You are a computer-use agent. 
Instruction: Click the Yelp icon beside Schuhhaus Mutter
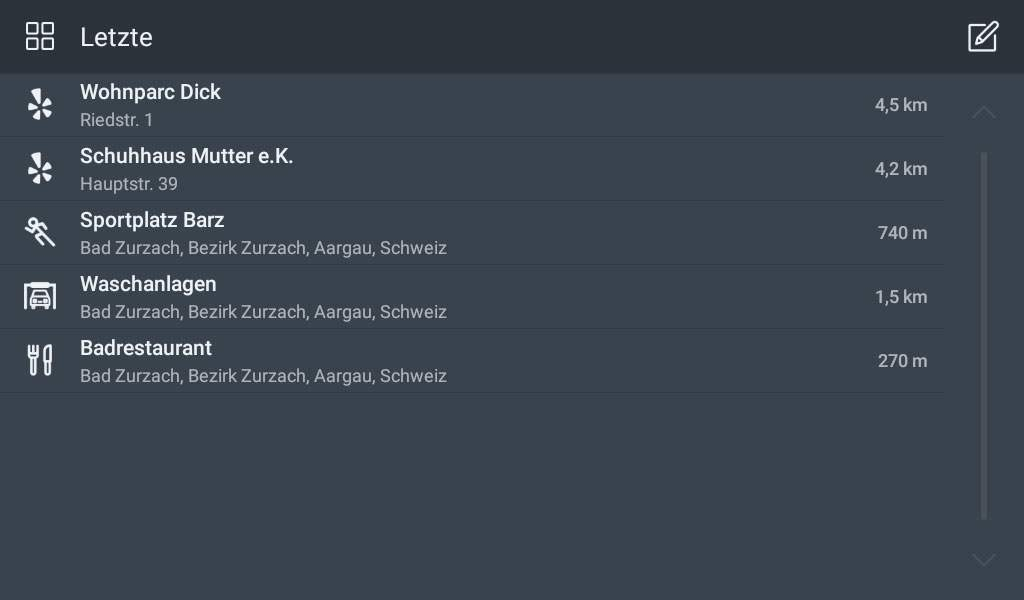(40, 169)
